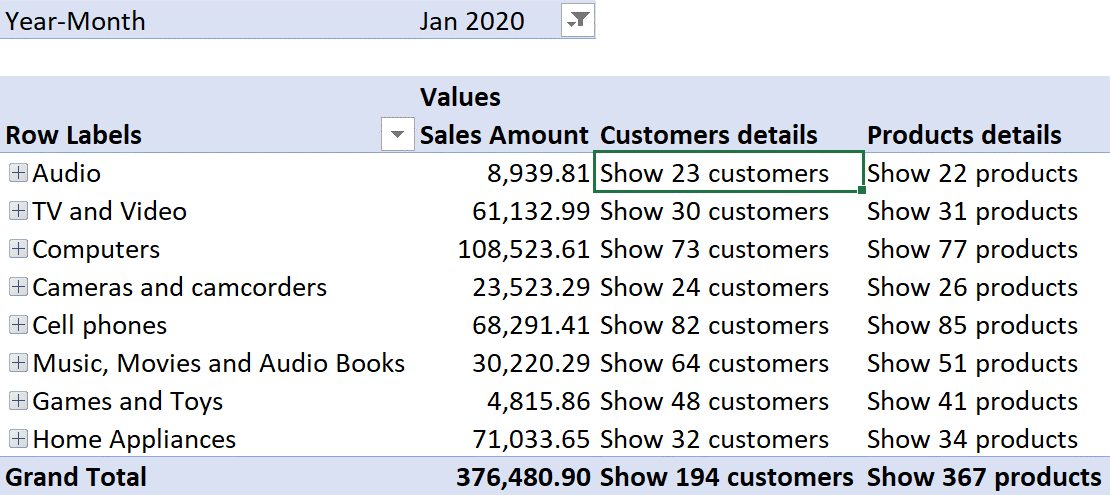
Task: Click Show 367 products grand total
Action: (x=984, y=477)
